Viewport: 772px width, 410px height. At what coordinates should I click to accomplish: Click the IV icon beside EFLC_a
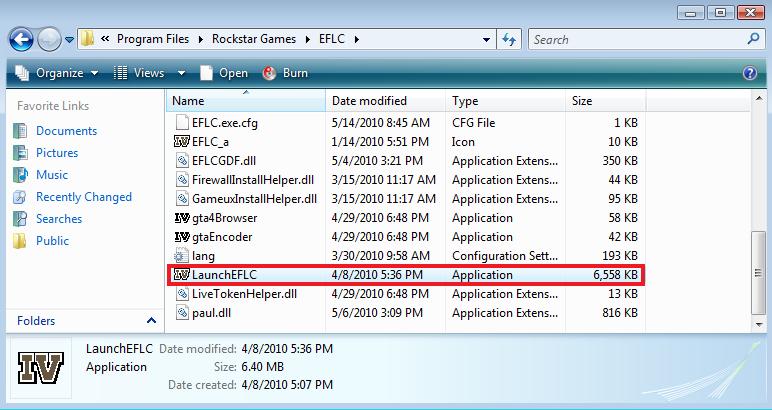[x=182, y=142]
